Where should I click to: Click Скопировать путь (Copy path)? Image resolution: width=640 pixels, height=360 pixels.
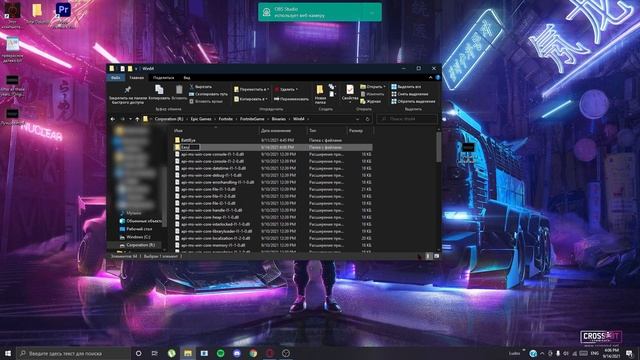[x=208, y=94]
